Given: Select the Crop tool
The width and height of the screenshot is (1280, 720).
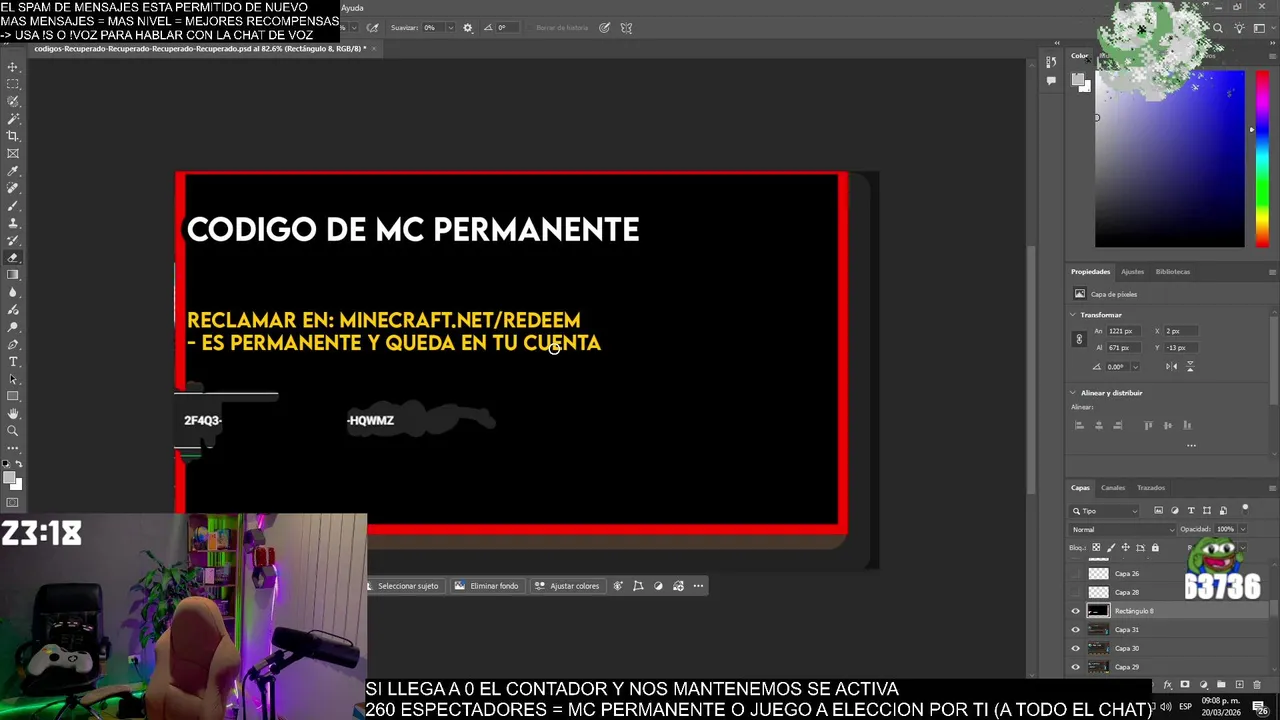Looking at the screenshot, I should [x=13, y=136].
